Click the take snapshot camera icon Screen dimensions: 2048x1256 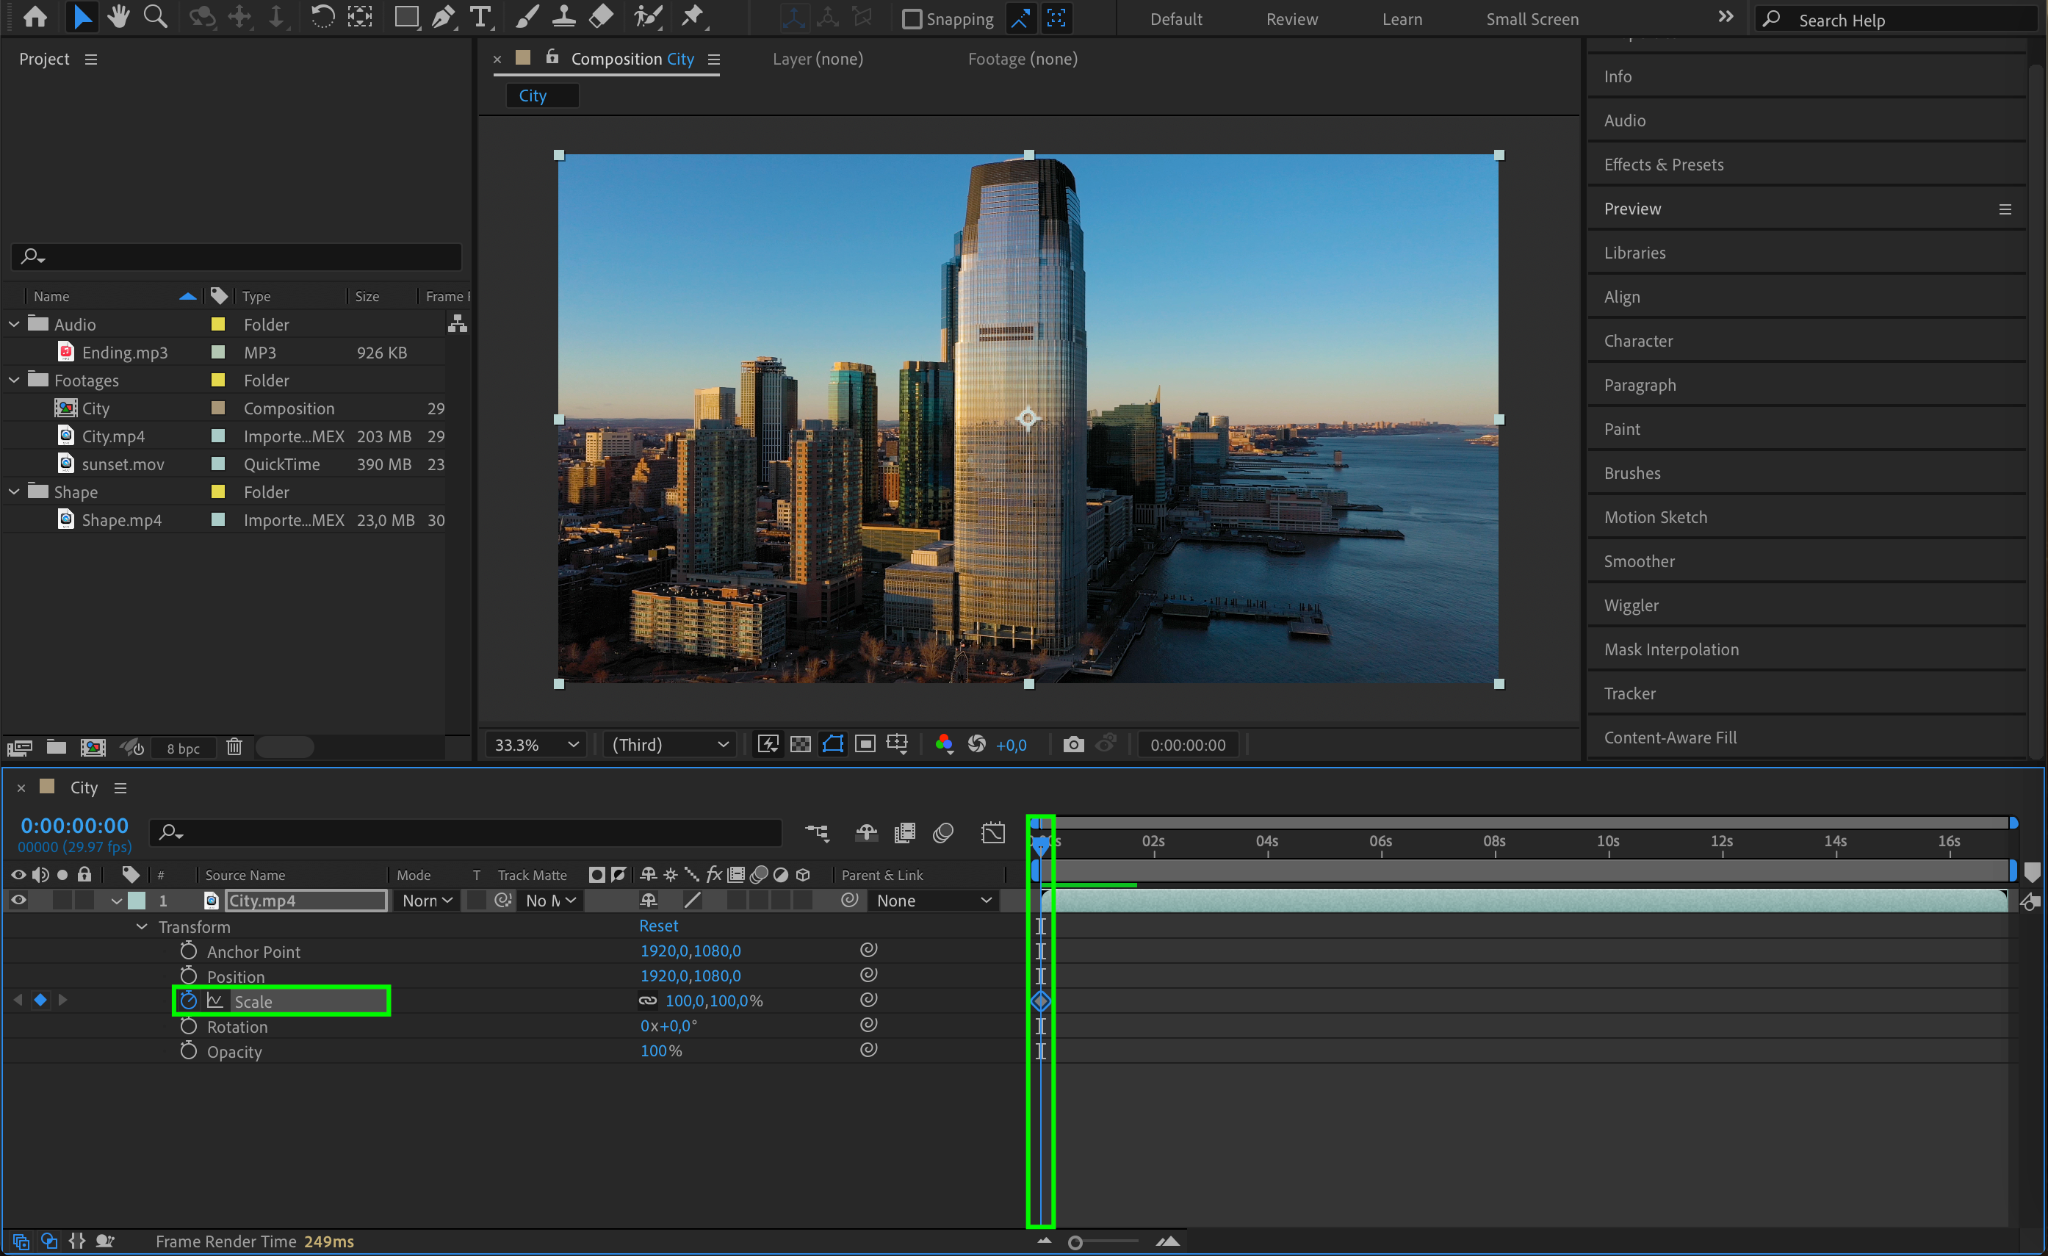coord(1073,744)
